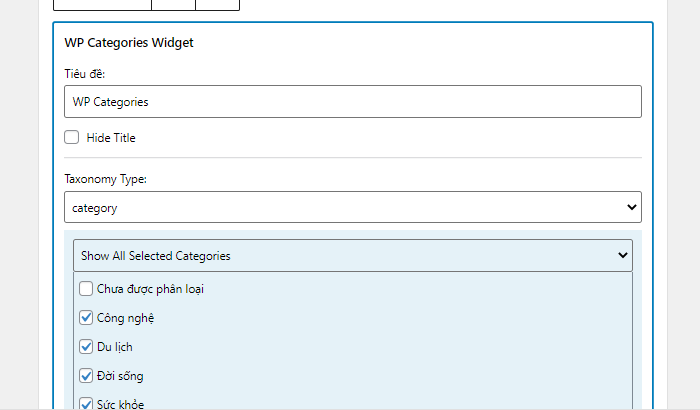
Task: Click the Chưa được phân loại label text
Action: (x=150, y=289)
